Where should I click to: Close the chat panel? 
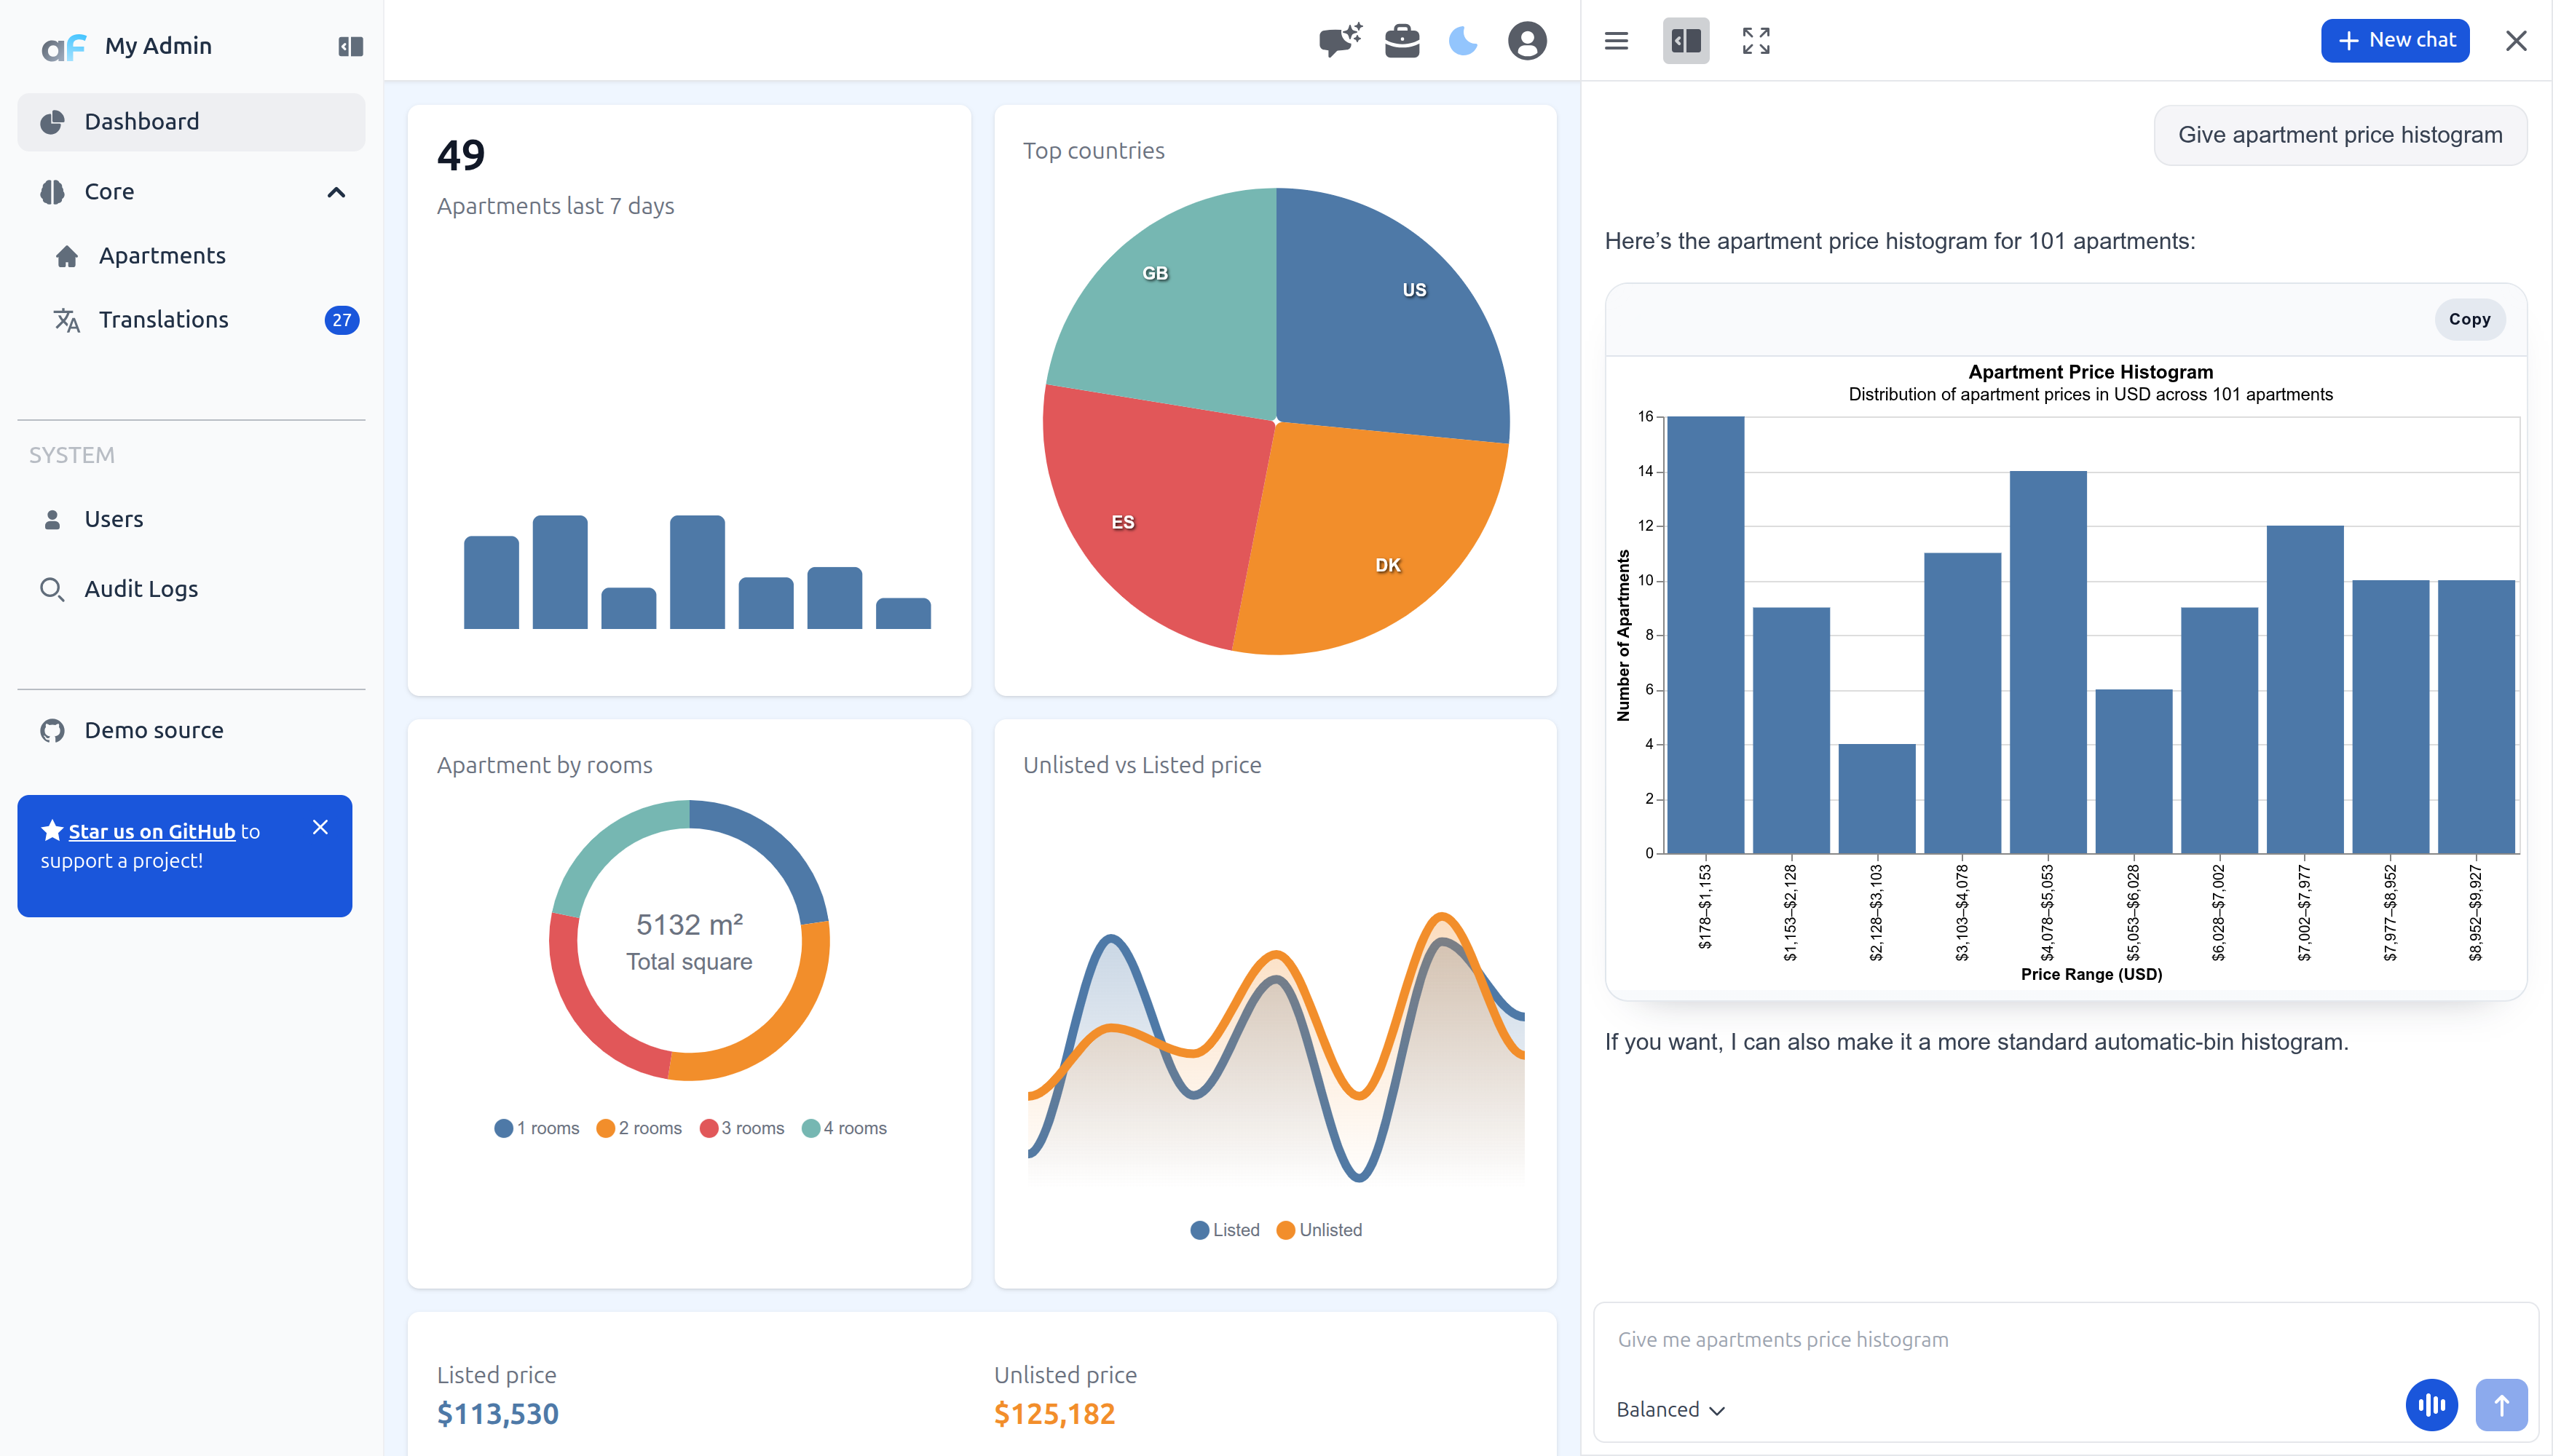(2516, 41)
